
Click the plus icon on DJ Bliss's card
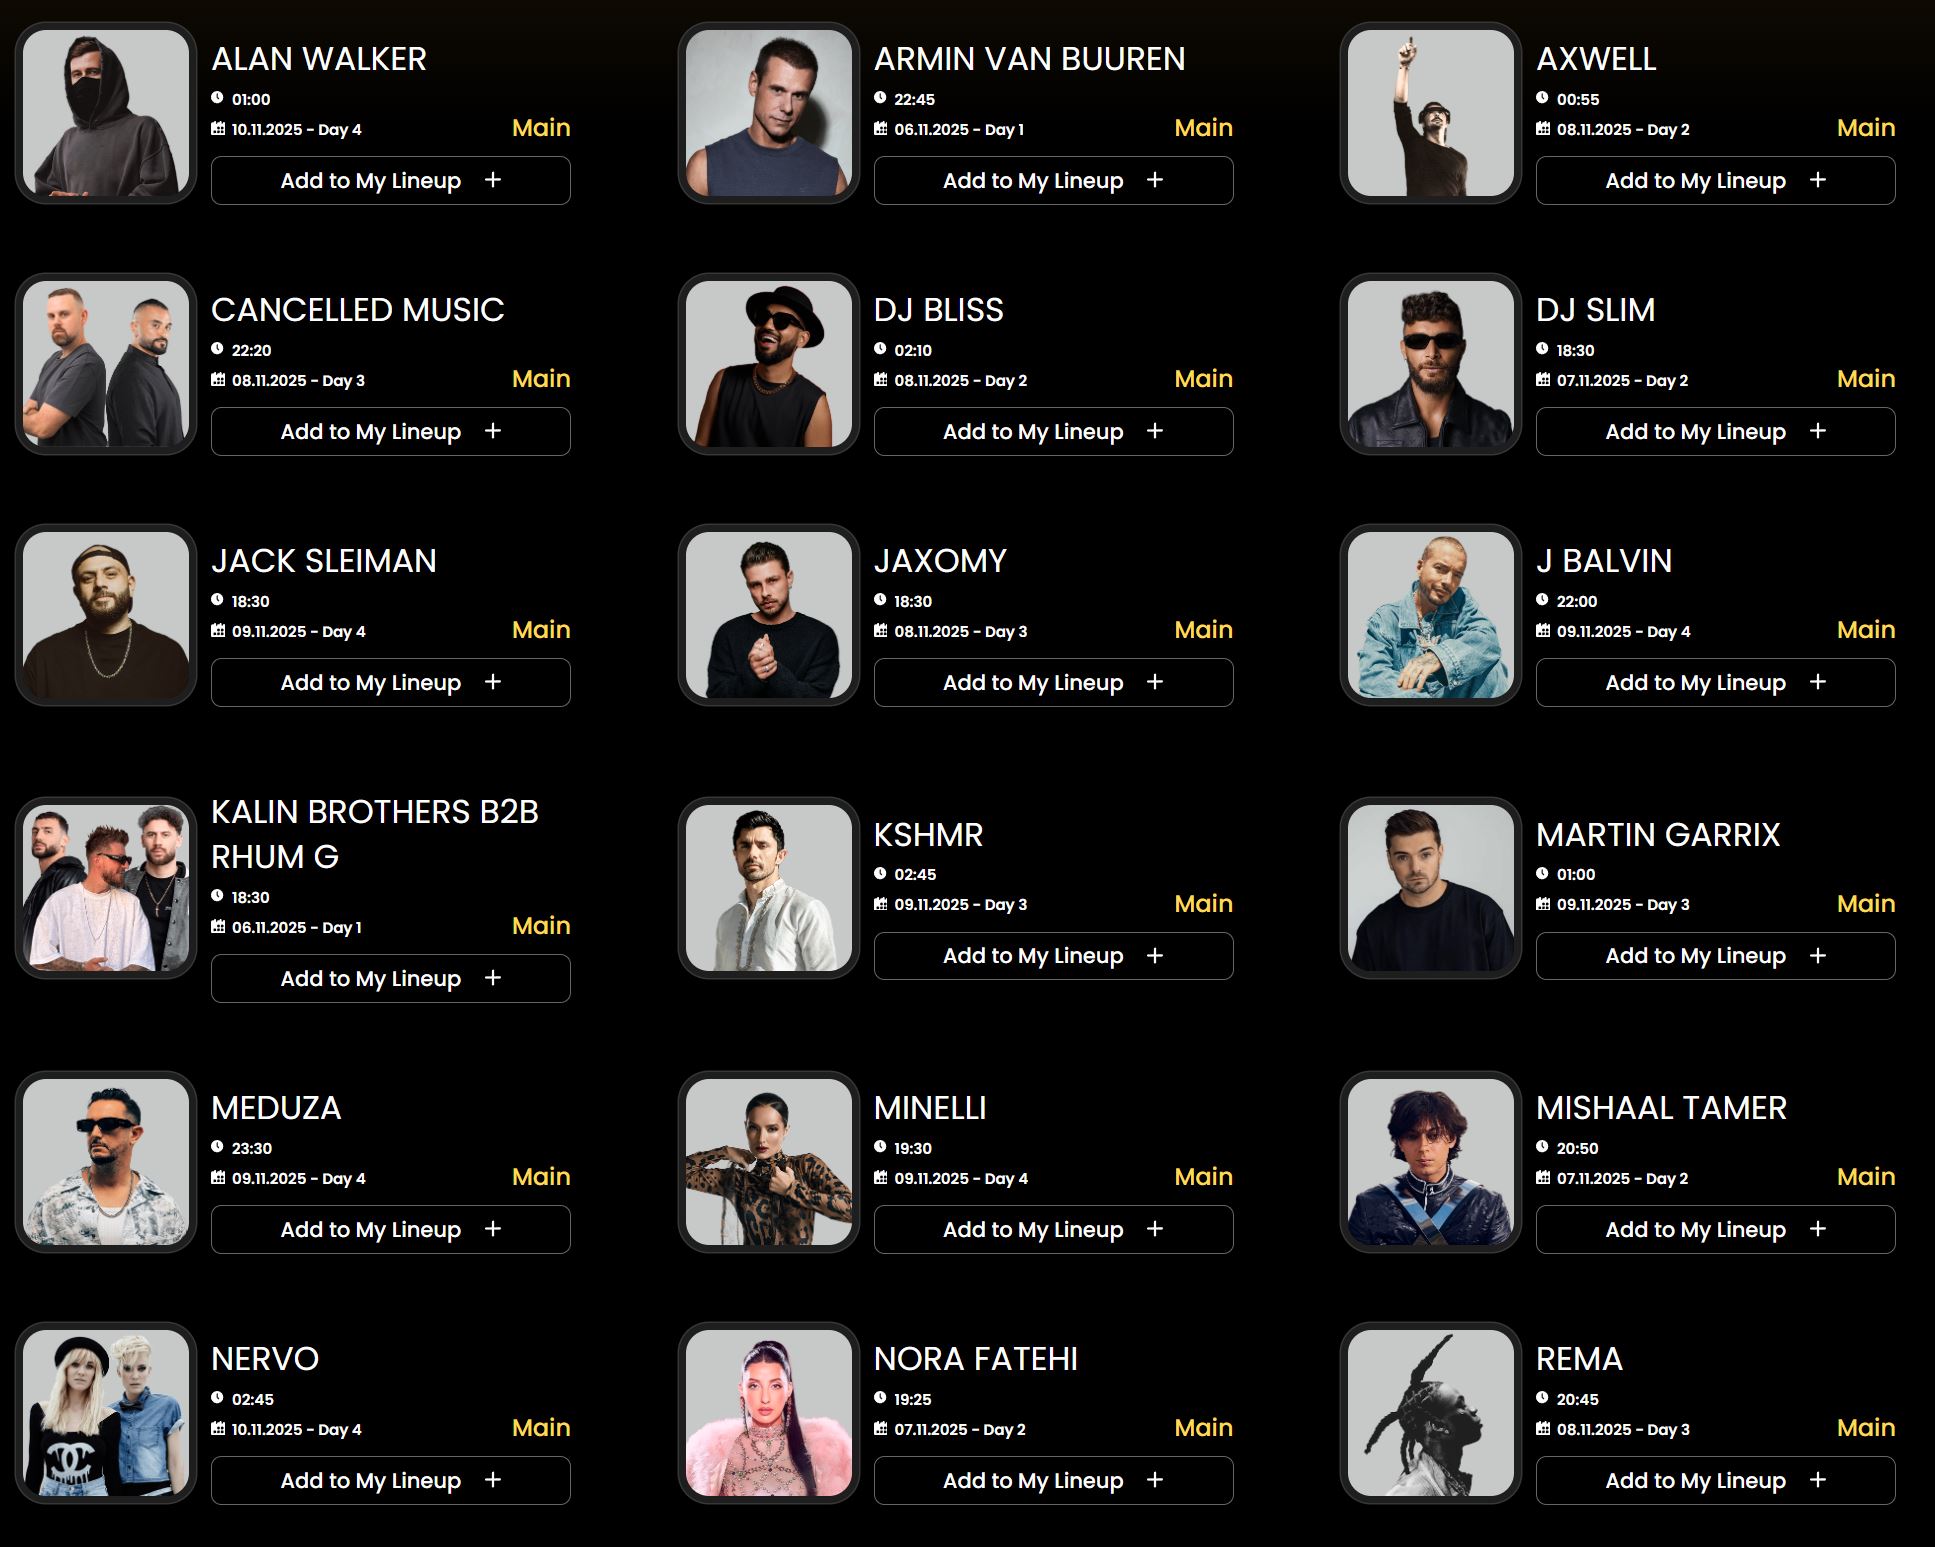[1155, 431]
